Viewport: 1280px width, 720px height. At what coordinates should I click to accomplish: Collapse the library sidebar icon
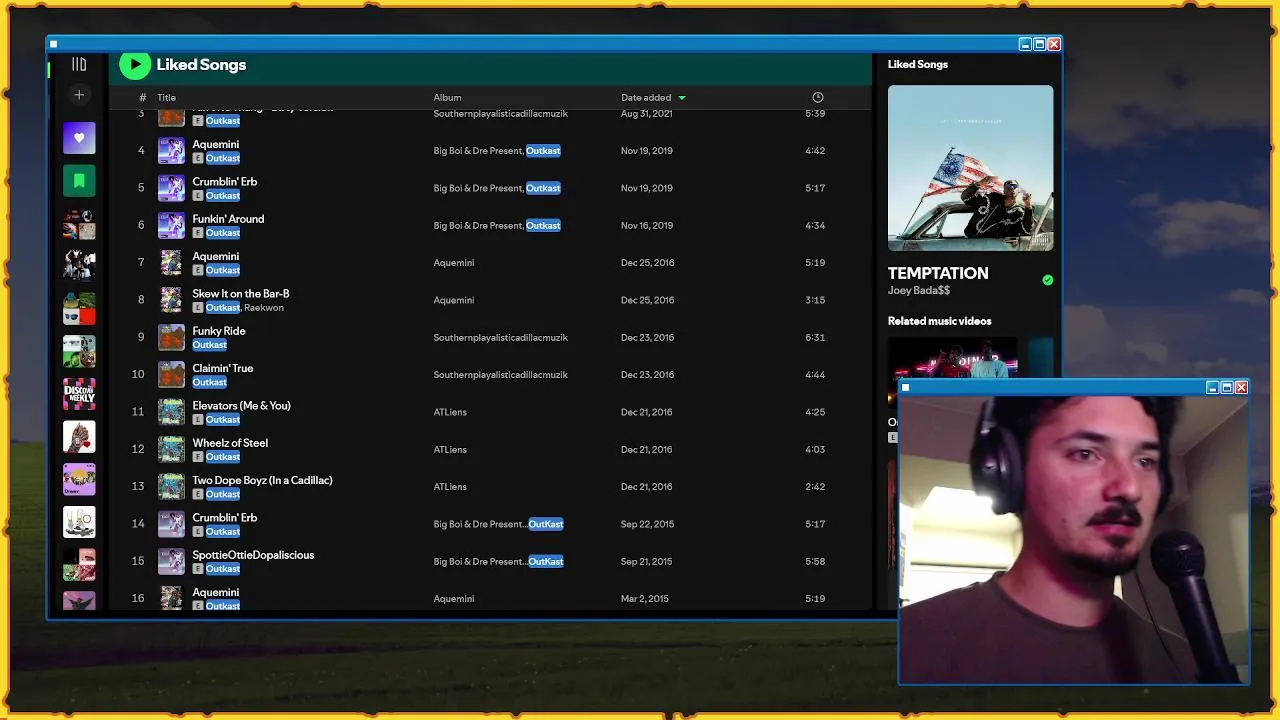coord(79,64)
